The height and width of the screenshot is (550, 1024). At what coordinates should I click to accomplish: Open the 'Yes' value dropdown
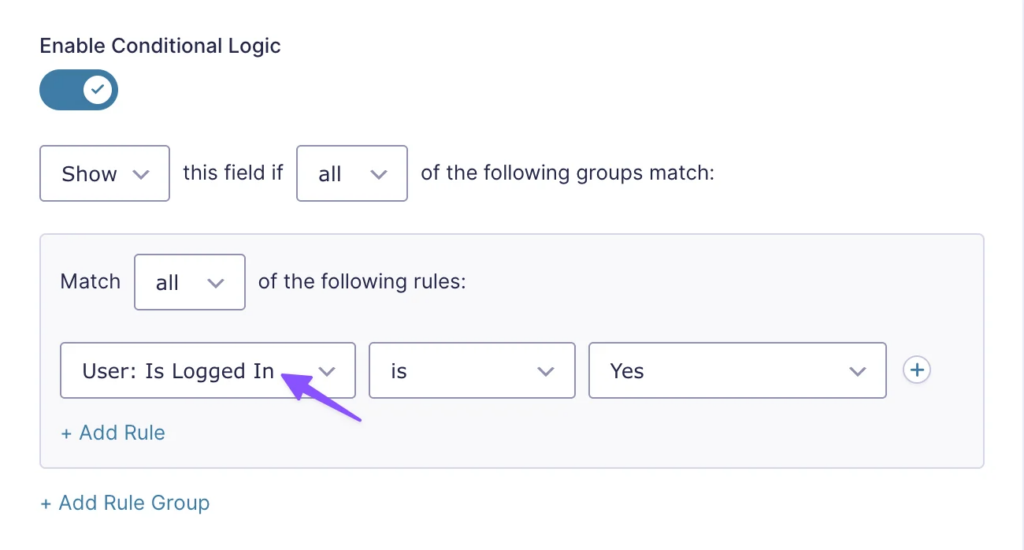coord(737,370)
